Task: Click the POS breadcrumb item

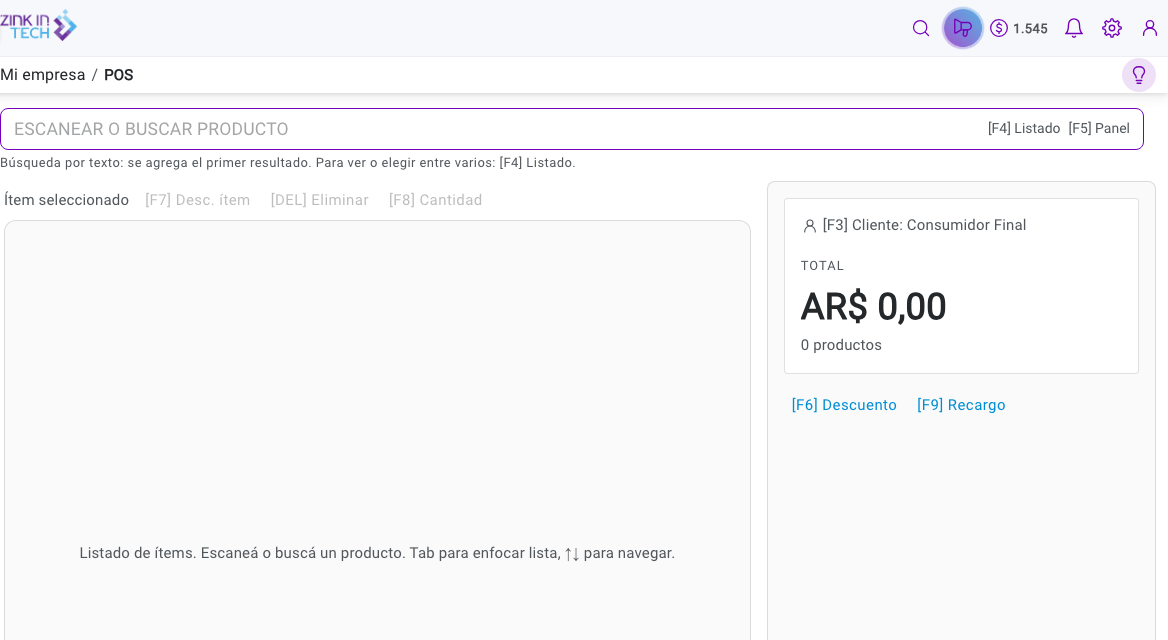Action: pyautogui.click(x=118, y=75)
